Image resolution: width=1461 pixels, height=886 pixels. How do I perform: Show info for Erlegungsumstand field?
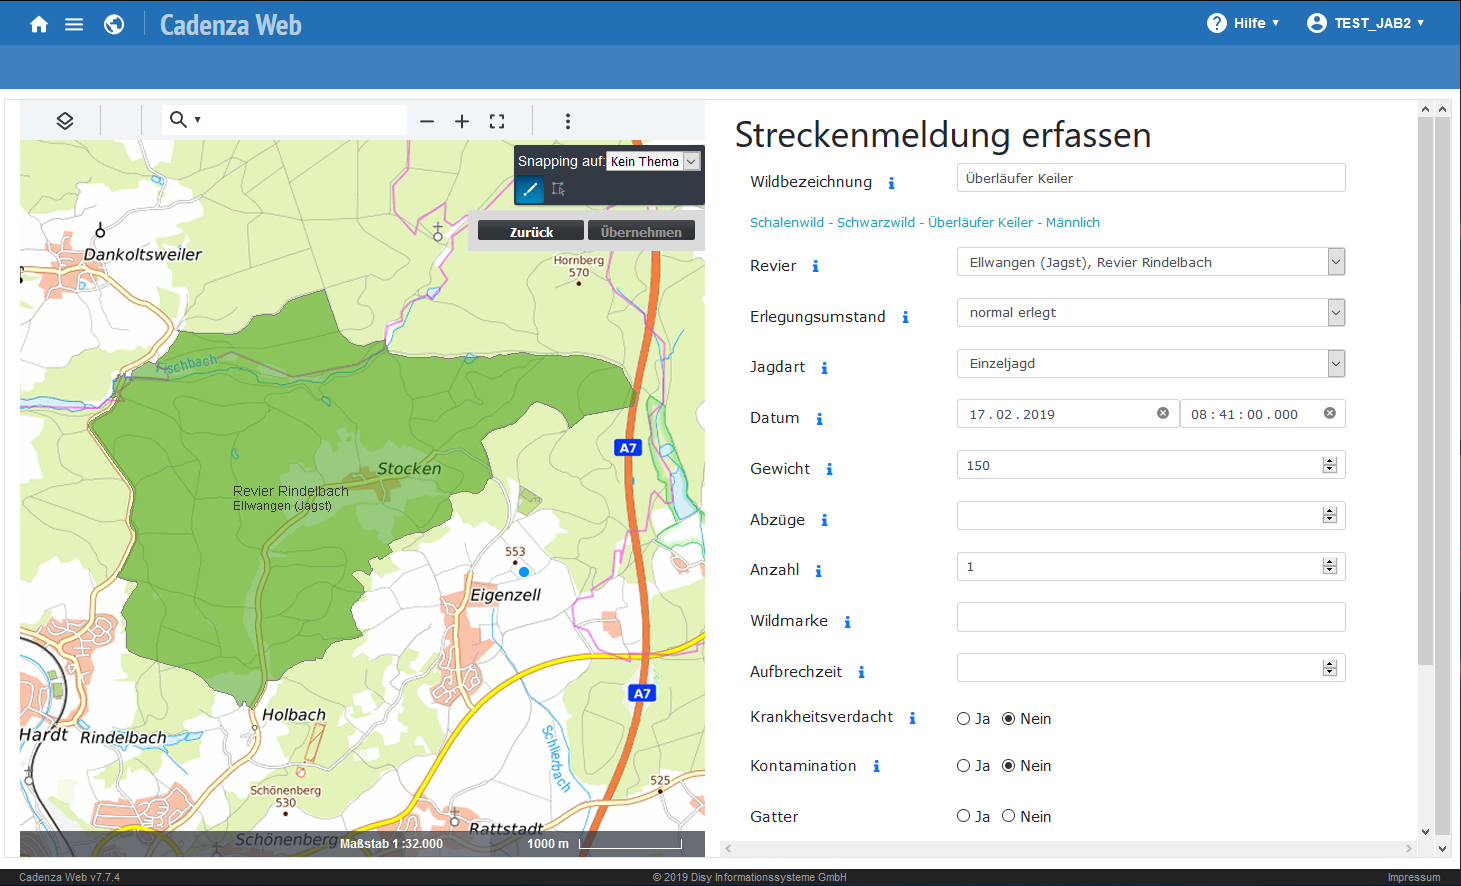click(x=905, y=317)
